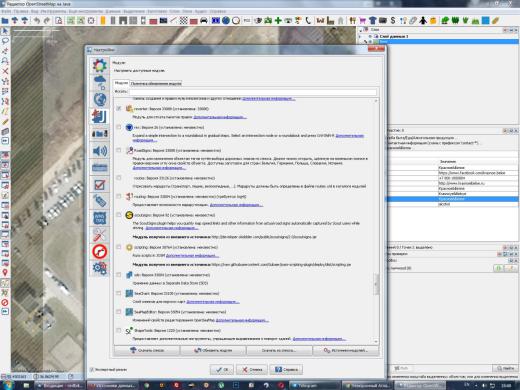The height and width of the screenshot is (390, 520).
Task: Click the Update plugins button
Action: point(213,350)
